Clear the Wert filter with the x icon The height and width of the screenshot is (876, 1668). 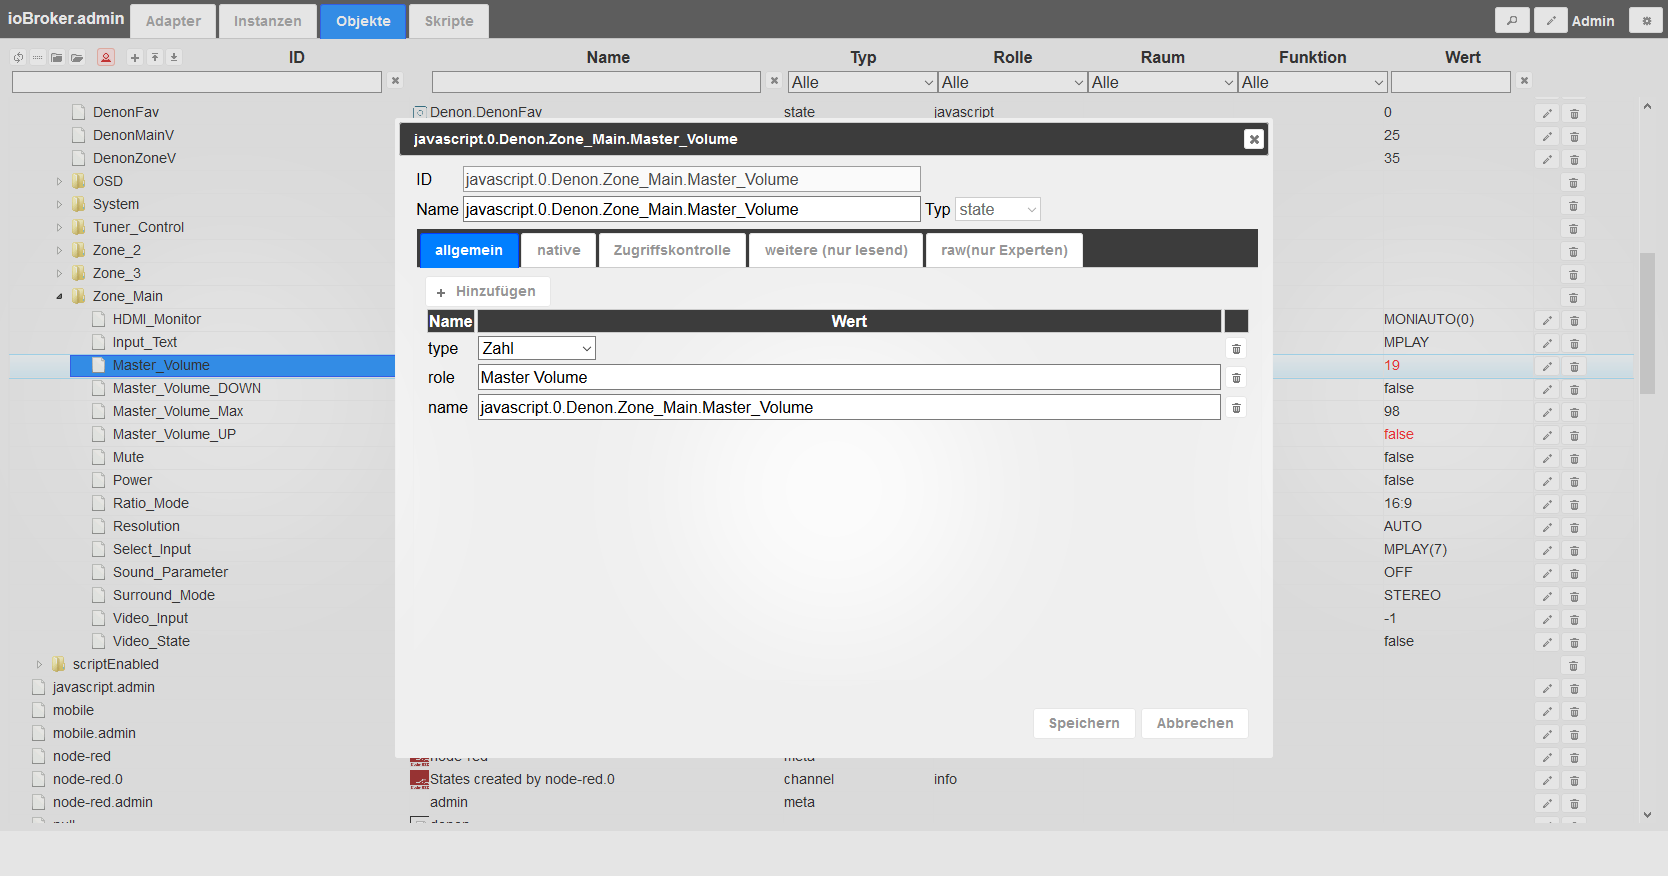tap(1524, 81)
